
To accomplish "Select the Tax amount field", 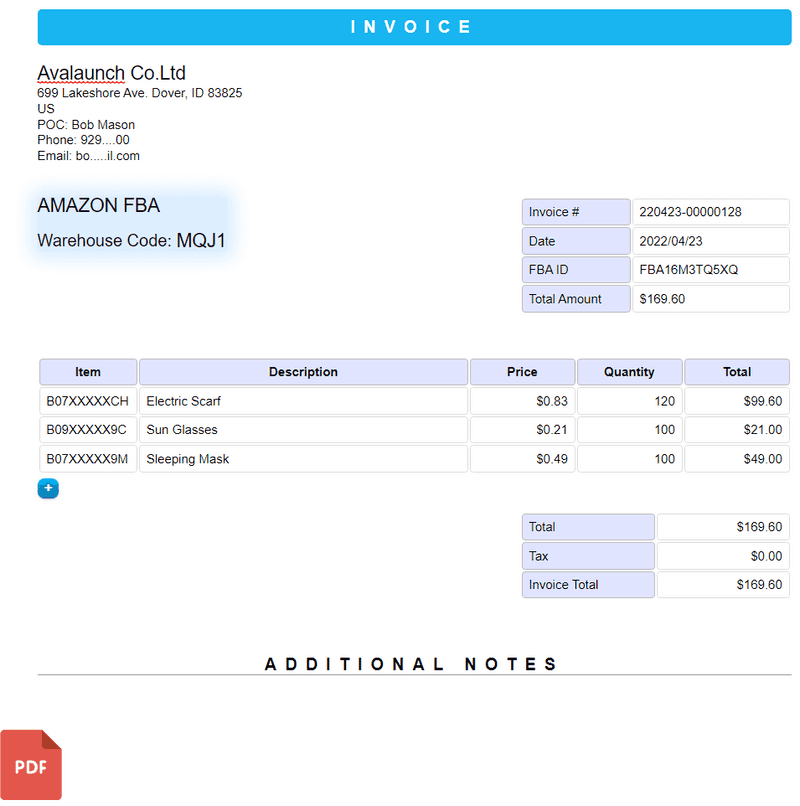I will (x=722, y=555).
